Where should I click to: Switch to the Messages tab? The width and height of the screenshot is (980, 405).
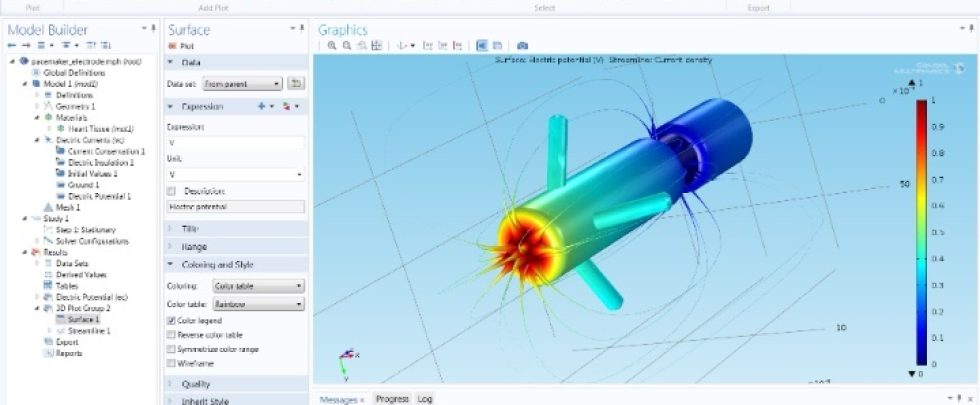point(341,399)
